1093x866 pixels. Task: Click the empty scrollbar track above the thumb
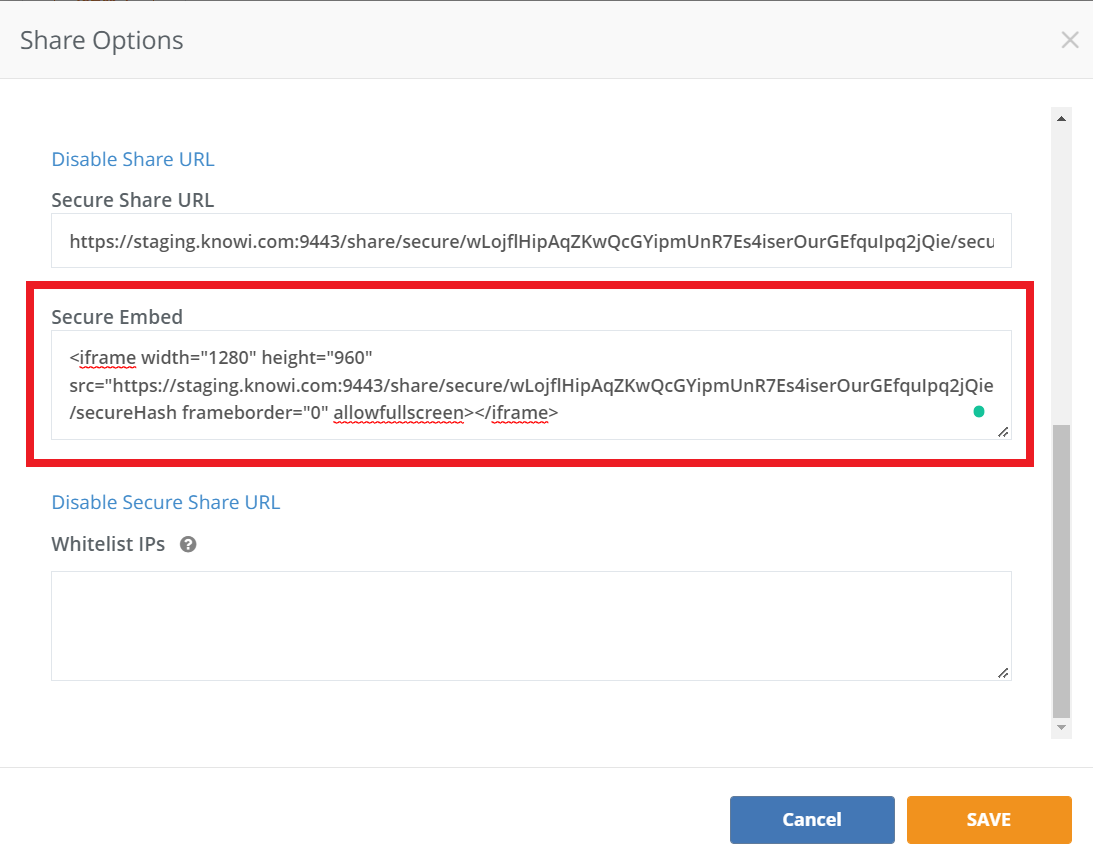pos(1061,270)
